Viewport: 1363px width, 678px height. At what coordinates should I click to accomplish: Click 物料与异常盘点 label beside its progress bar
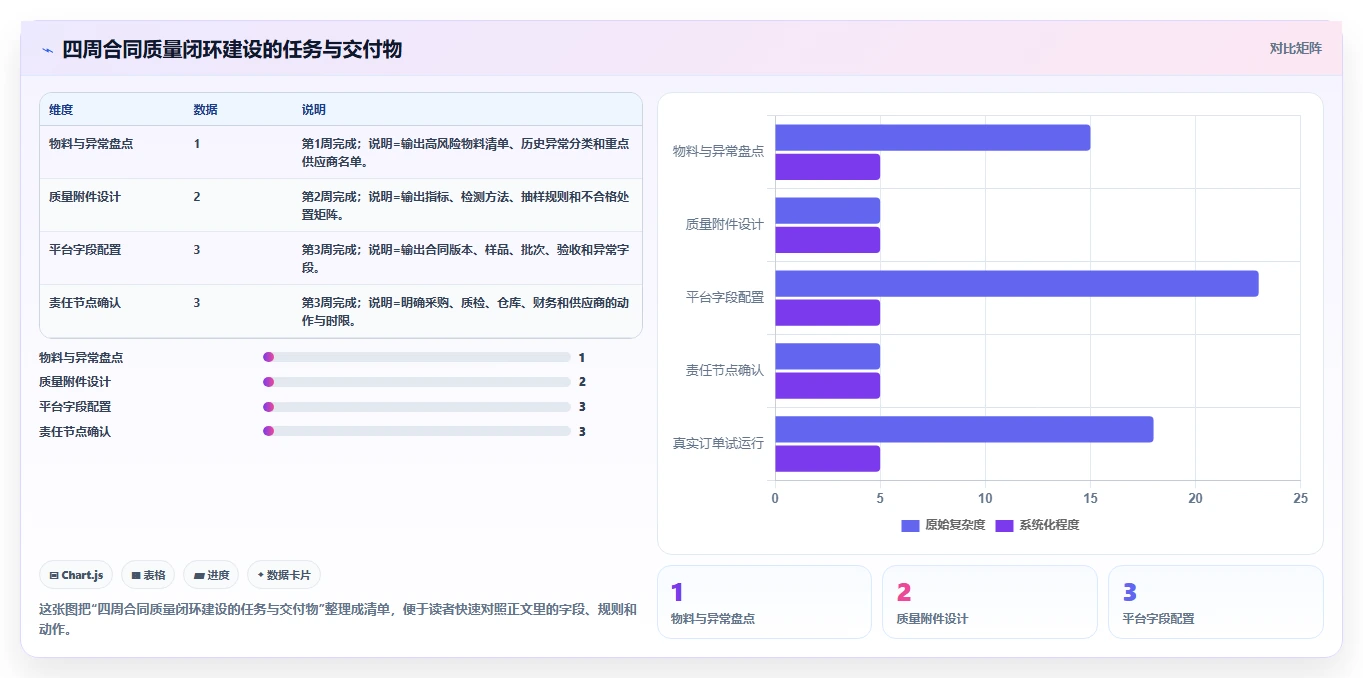[x=81, y=357]
